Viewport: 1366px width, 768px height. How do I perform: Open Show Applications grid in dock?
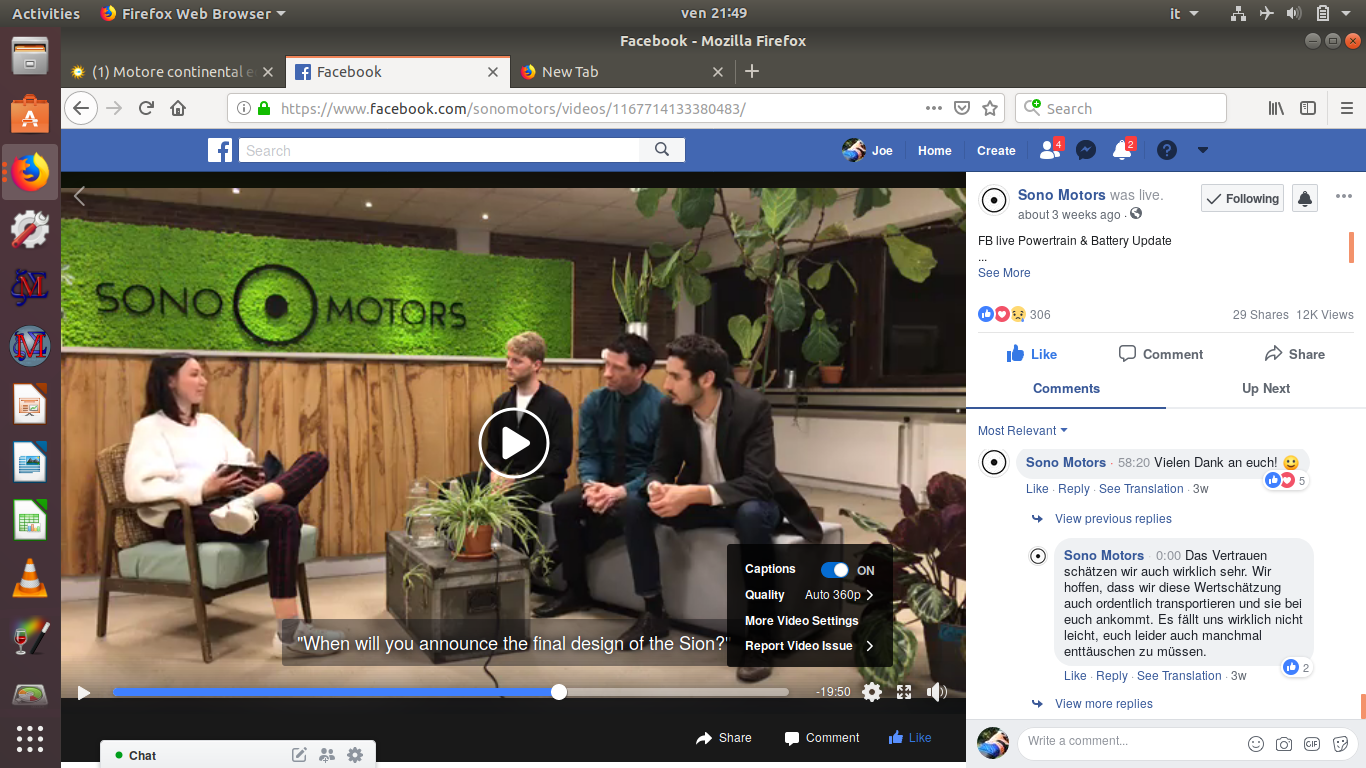(x=30, y=738)
